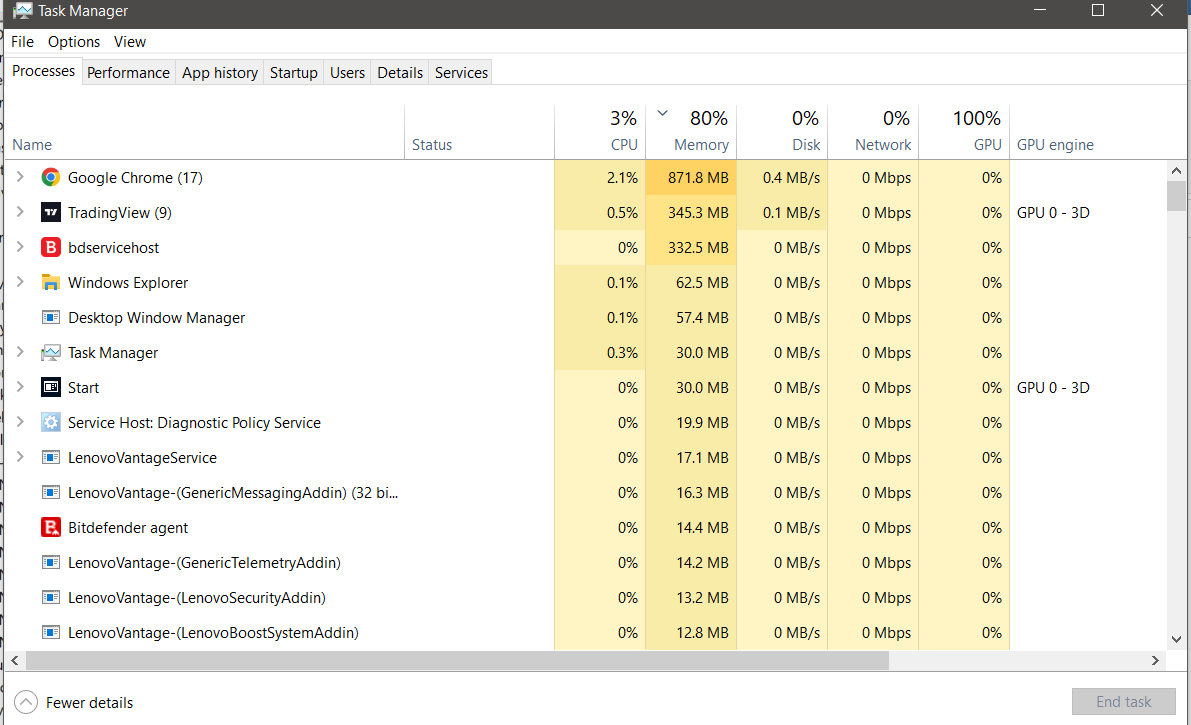Click the horizontal scrollbar left arrow
This screenshot has height=725, width=1191.
click(14, 660)
